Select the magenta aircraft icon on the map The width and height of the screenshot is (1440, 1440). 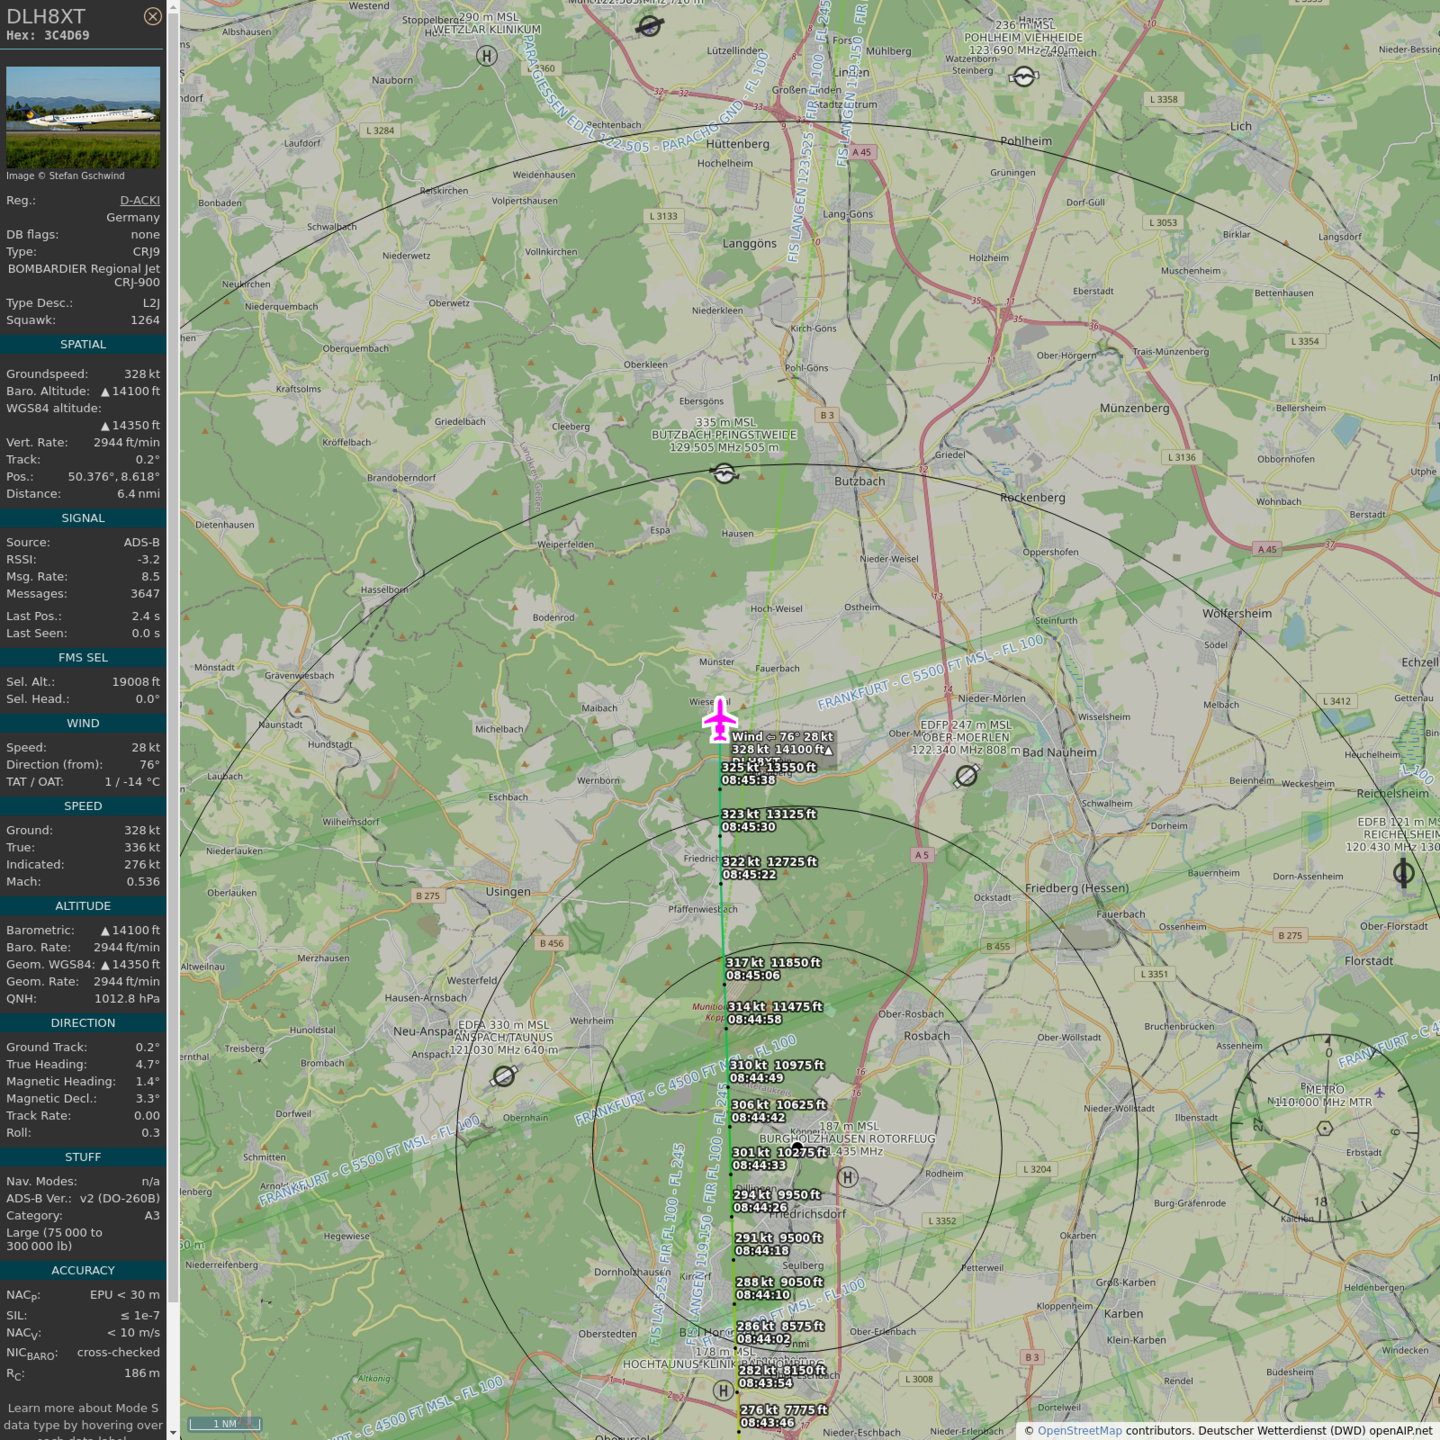(x=719, y=720)
